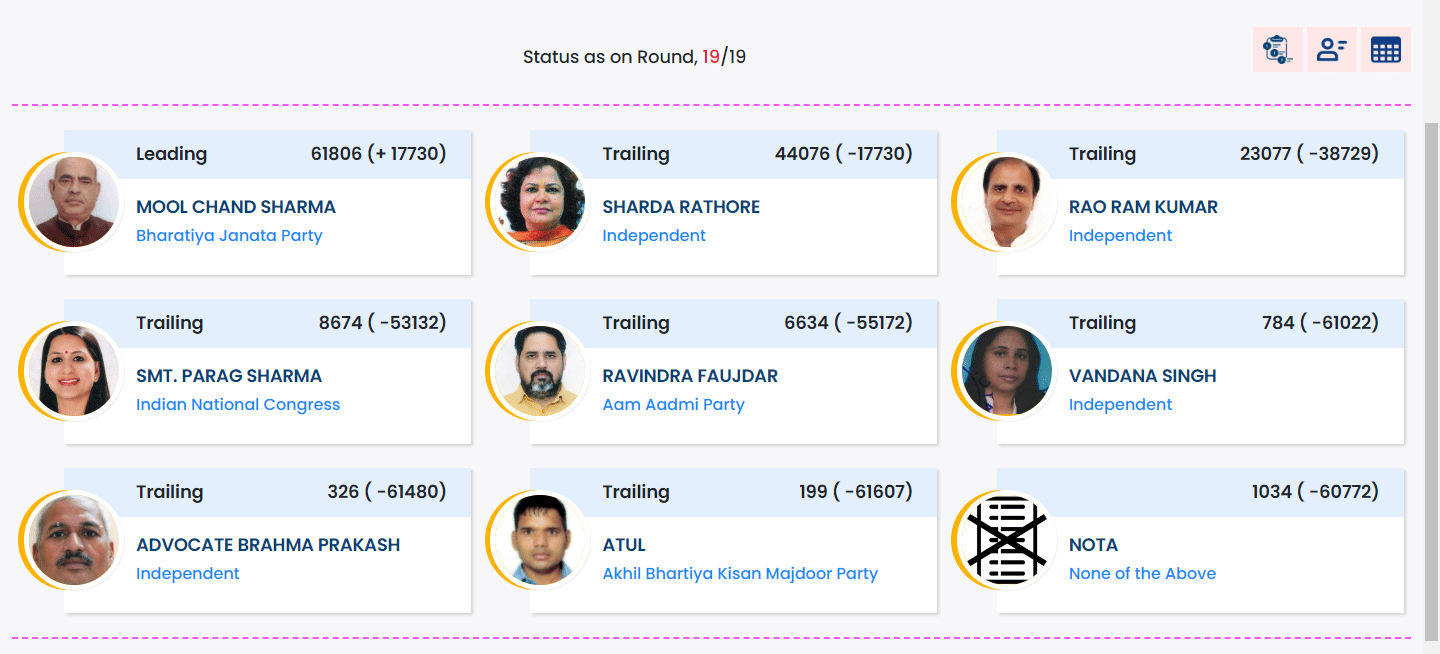1440x654 pixels.
Task: Click Atul's candidate photo
Action: (x=539, y=540)
